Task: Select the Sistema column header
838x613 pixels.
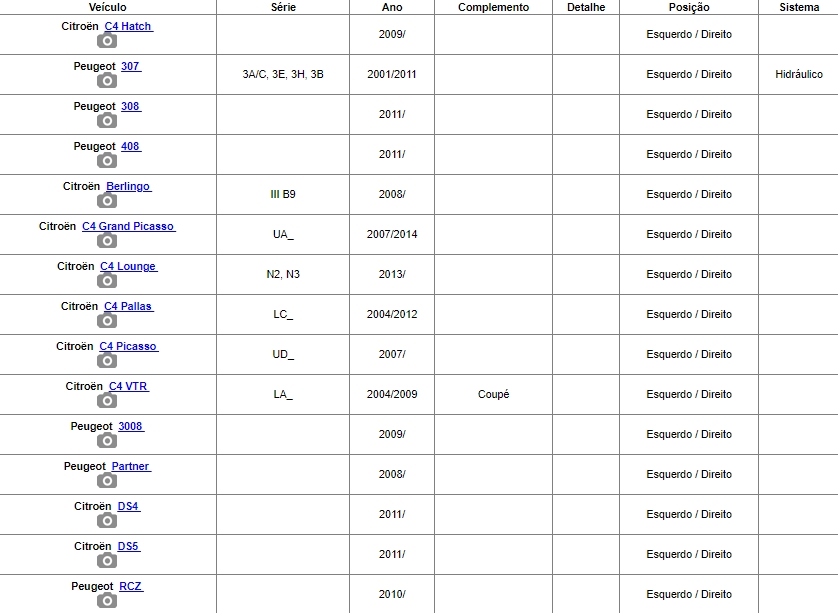Action: [x=799, y=7]
